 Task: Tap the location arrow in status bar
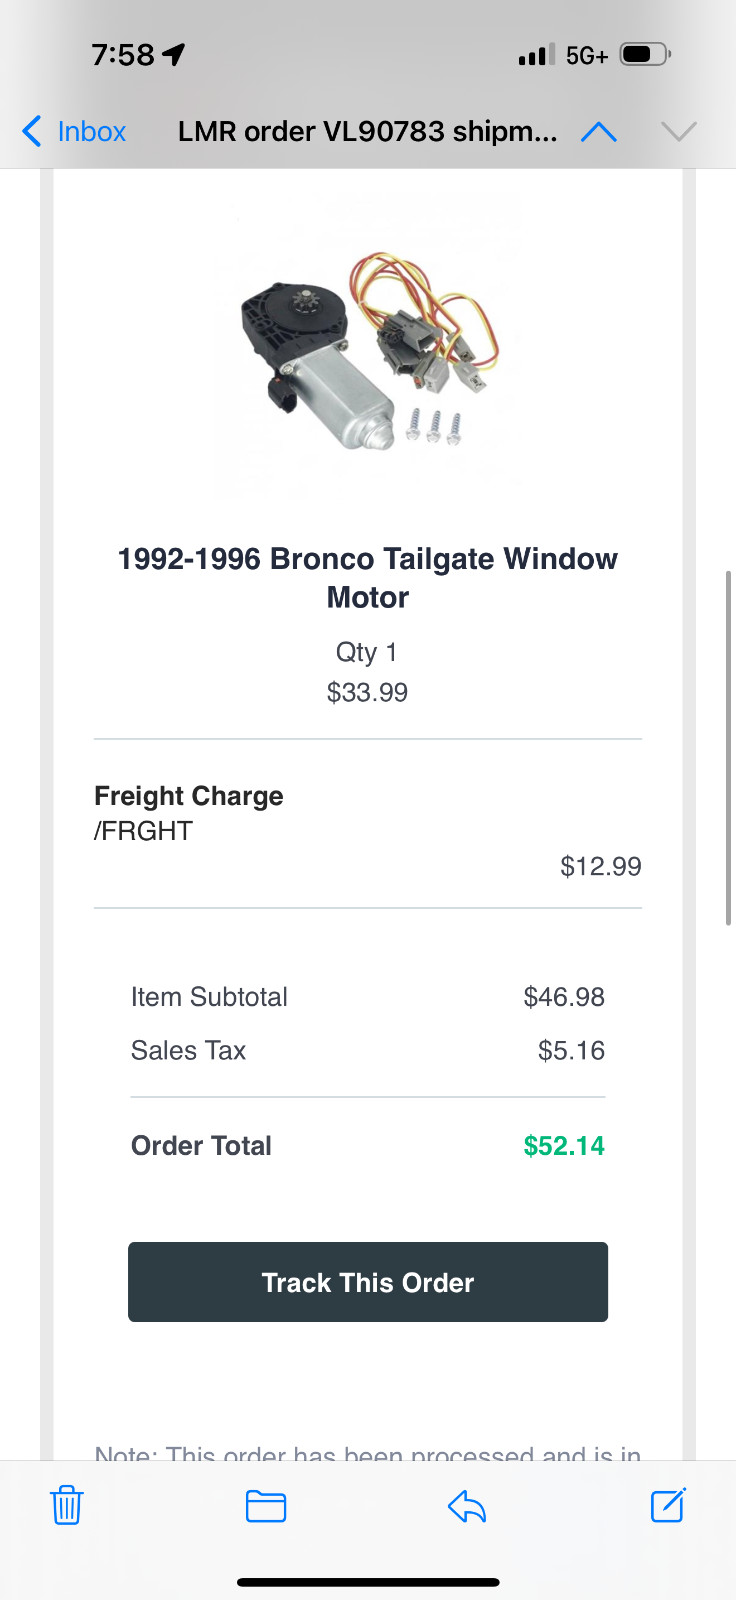point(174,55)
